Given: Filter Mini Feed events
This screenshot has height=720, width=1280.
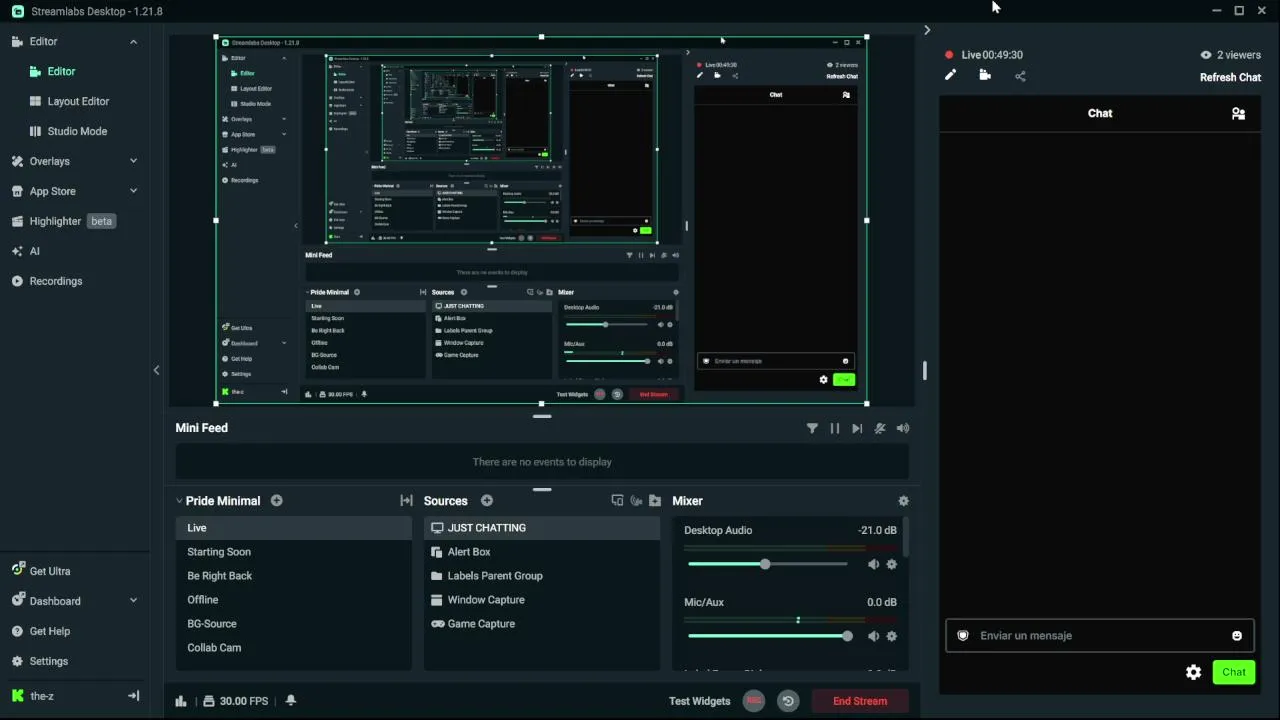Looking at the screenshot, I should point(812,428).
